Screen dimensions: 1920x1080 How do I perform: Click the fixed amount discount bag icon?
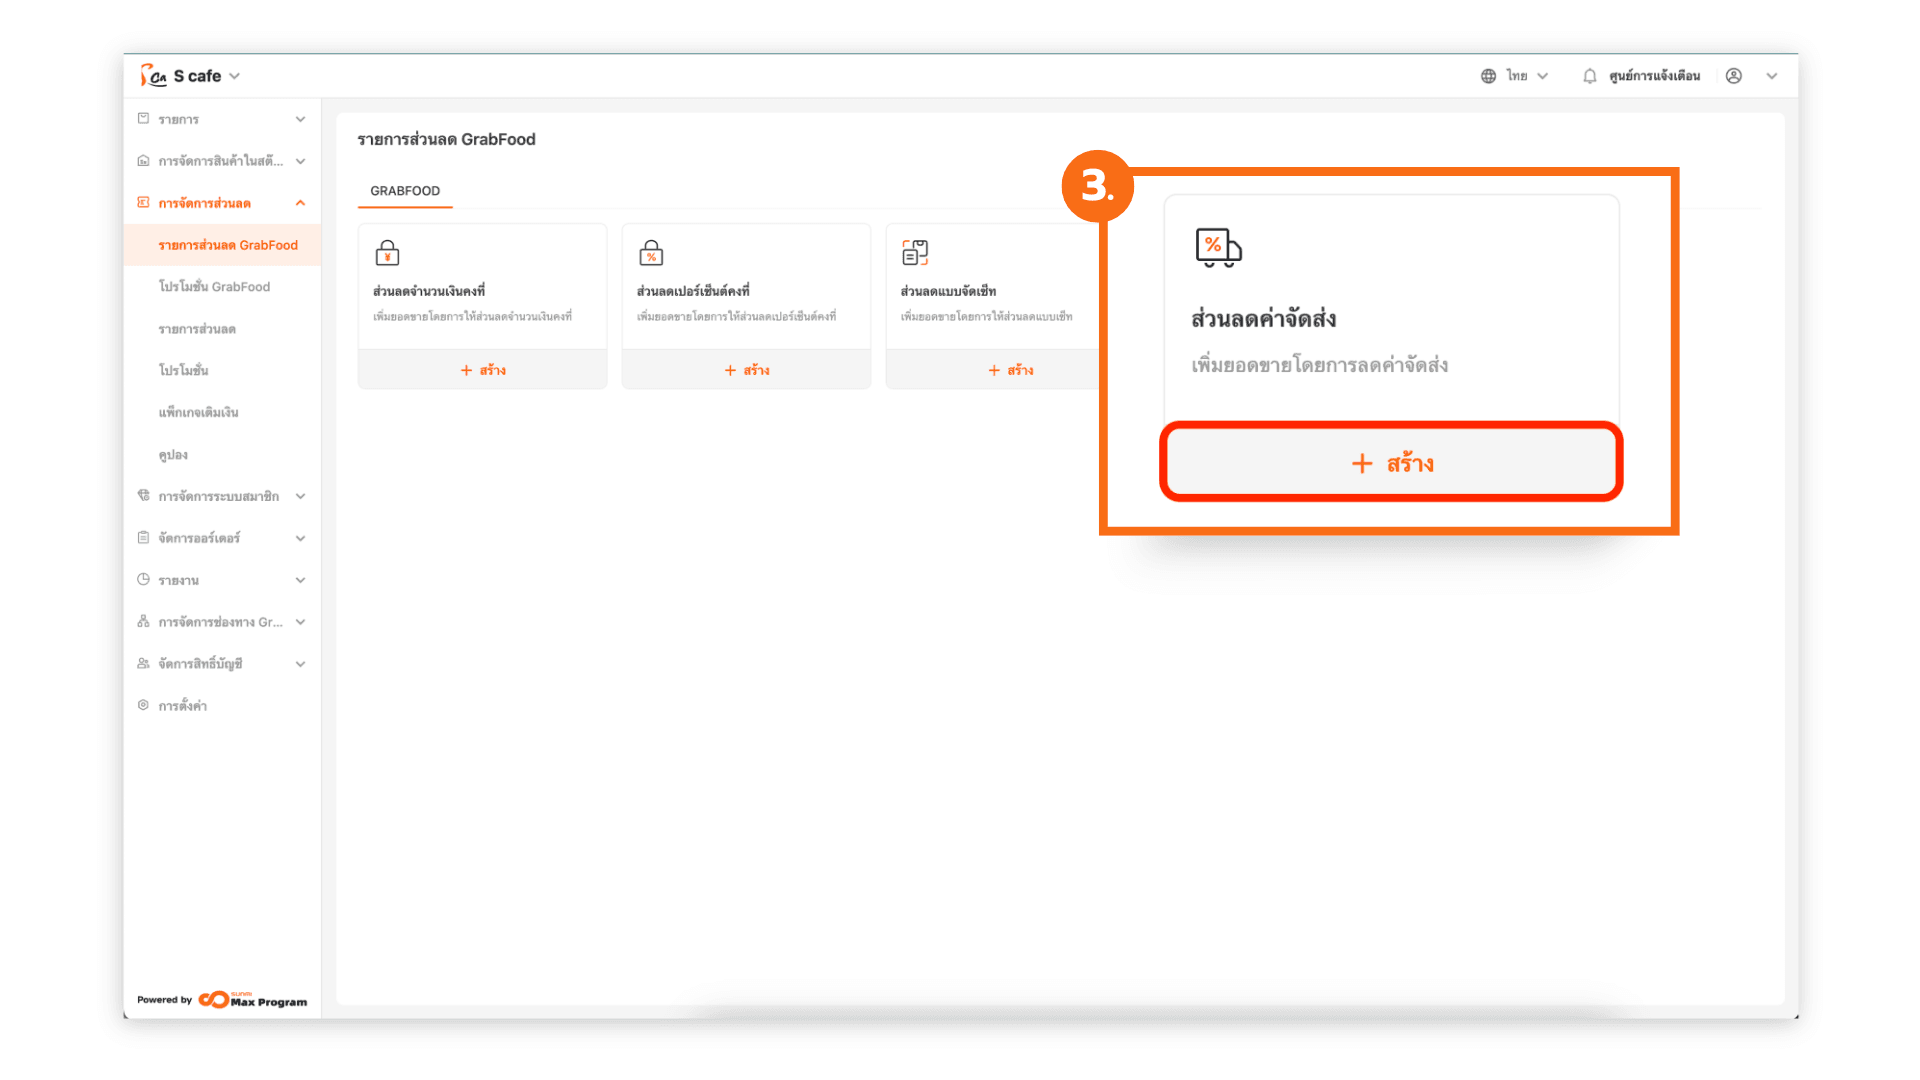[x=387, y=253]
